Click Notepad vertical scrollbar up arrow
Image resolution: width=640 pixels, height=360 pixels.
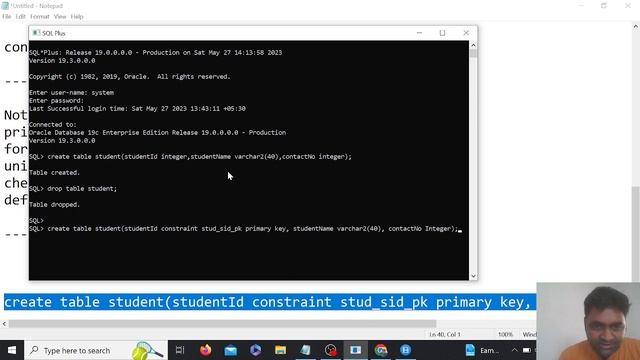(x=636, y=27)
